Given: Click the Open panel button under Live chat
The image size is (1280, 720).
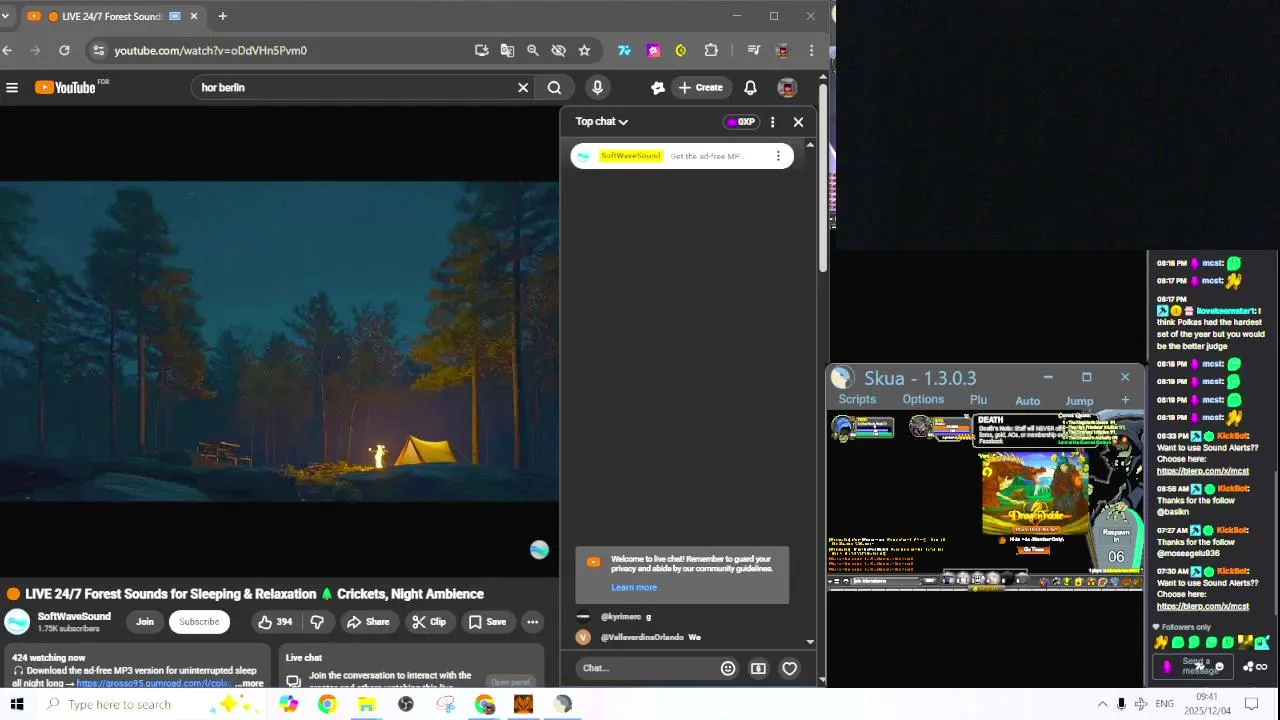Looking at the screenshot, I should pos(510,682).
